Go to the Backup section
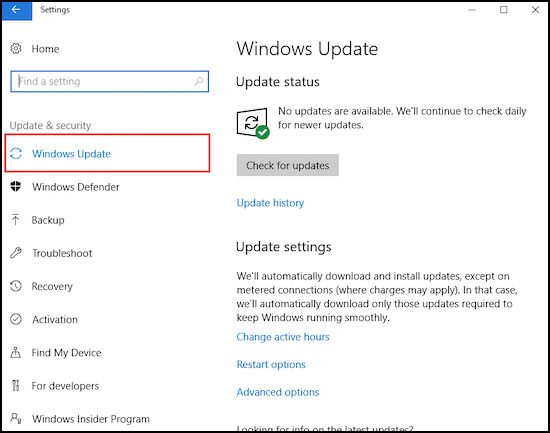Image resolution: width=550 pixels, height=433 pixels. coord(48,220)
